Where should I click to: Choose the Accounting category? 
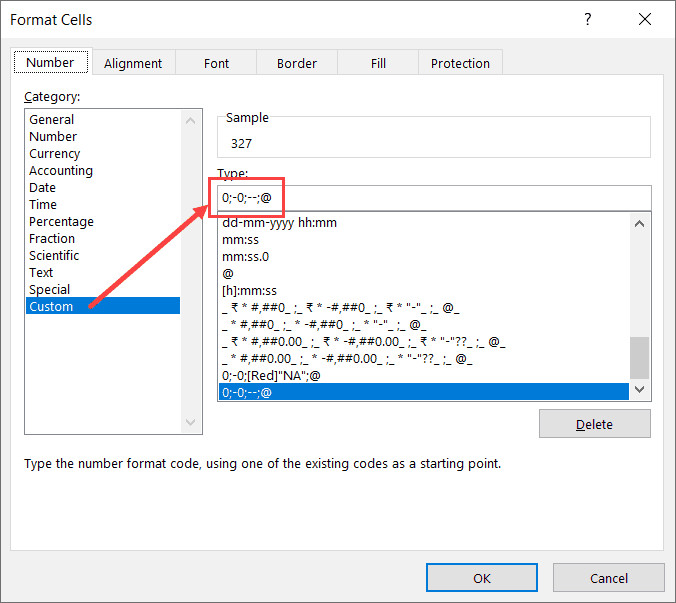pos(61,171)
